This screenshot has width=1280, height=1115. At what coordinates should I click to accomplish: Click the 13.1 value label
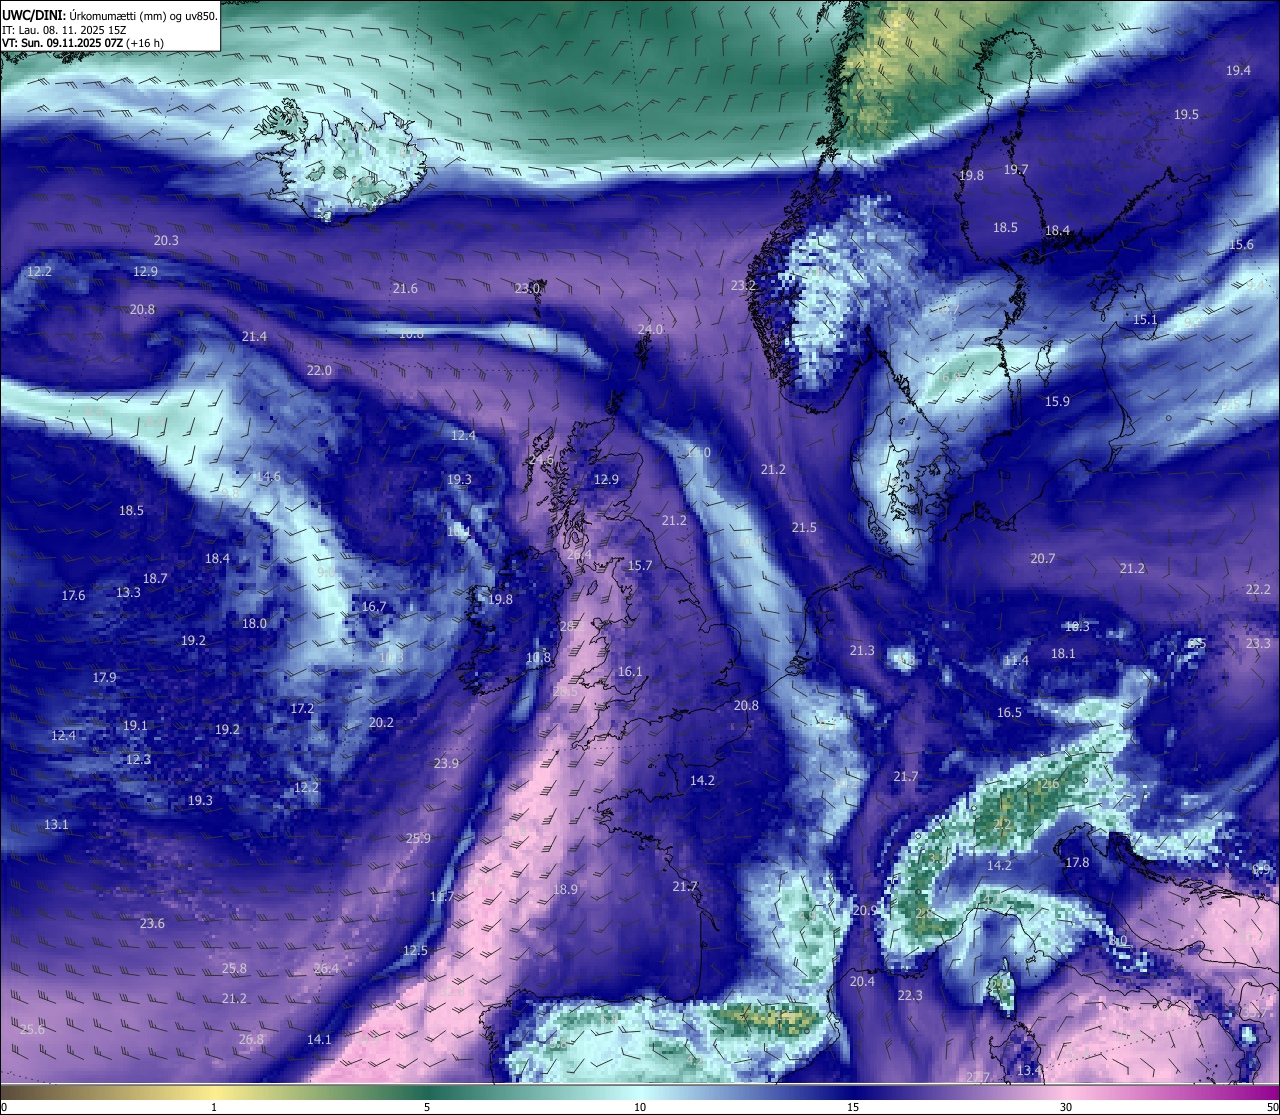pyautogui.click(x=56, y=825)
